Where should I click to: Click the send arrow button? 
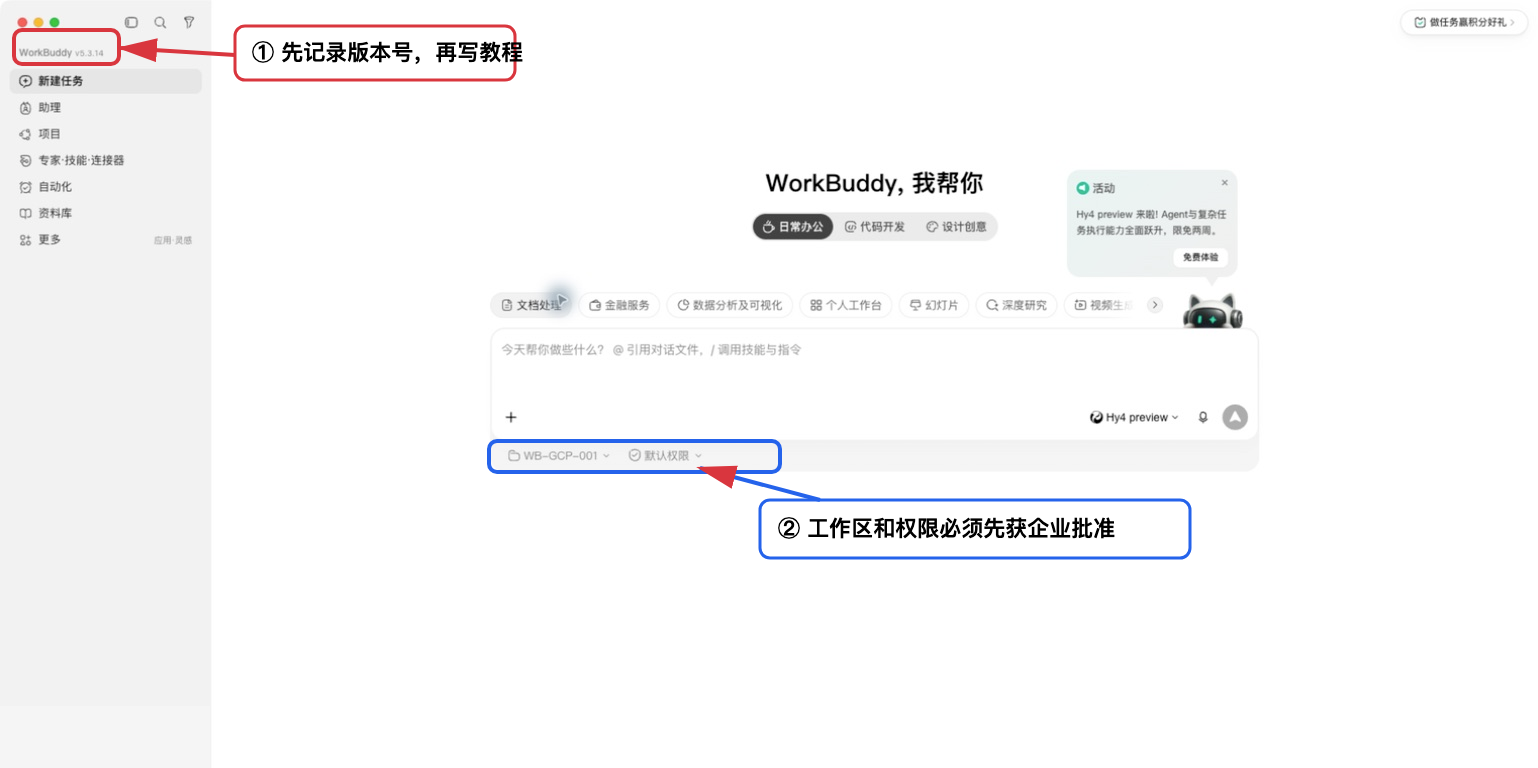click(x=1235, y=417)
